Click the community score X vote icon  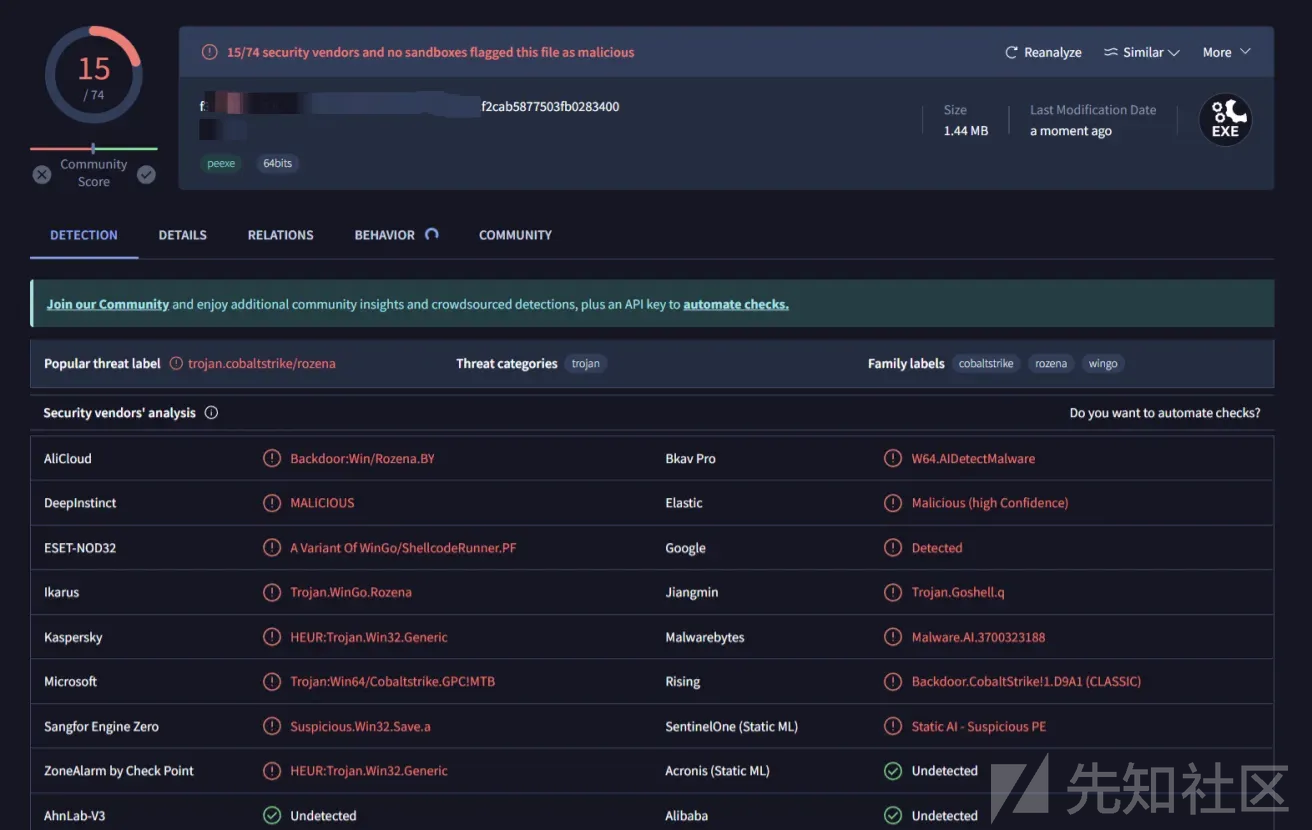pyautogui.click(x=42, y=174)
